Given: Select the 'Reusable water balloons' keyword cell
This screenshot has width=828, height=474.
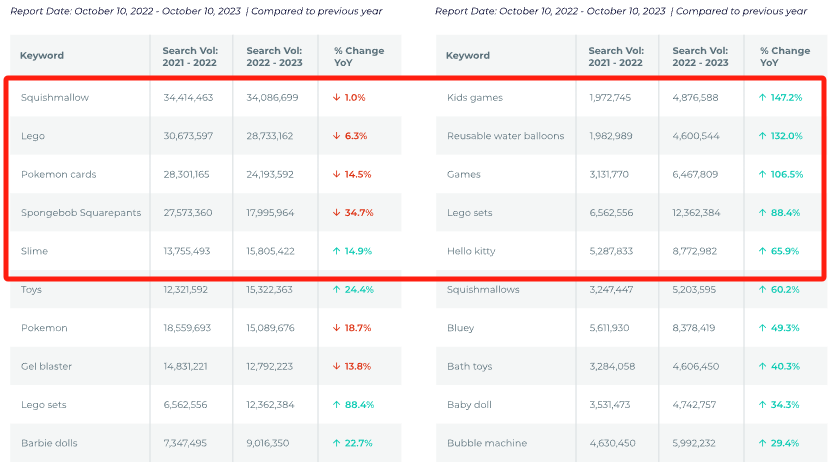Looking at the screenshot, I should coord(505,136).
